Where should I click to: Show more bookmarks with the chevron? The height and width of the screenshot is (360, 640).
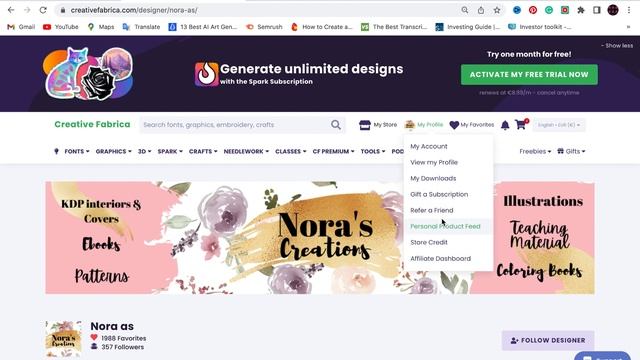628,27
